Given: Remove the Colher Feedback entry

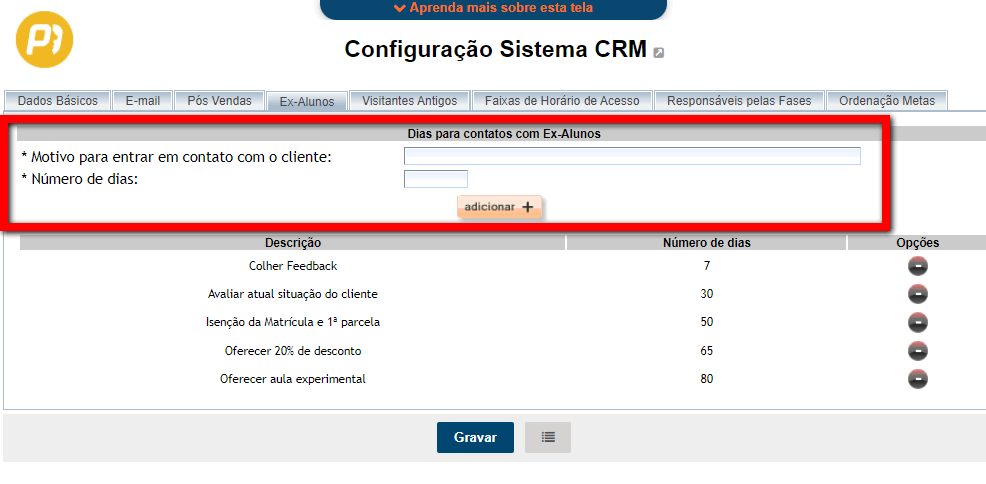Looking at the screenshot, I should [918, 266].
